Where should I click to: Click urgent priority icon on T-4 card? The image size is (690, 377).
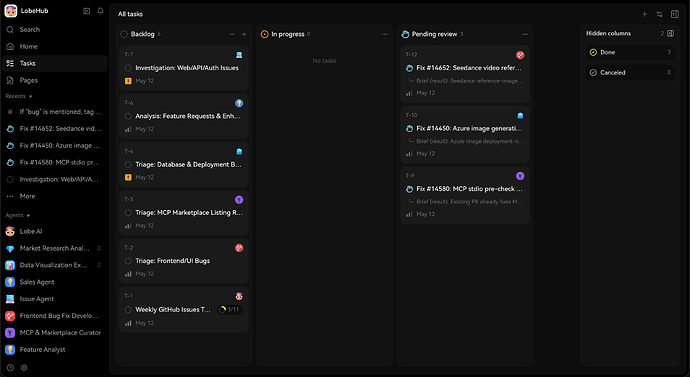(x=128, y=177)
